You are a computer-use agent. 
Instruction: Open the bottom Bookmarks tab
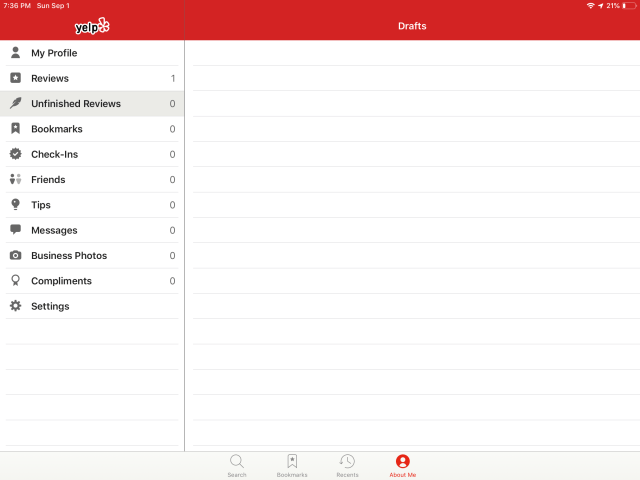(x=292, y=465)
